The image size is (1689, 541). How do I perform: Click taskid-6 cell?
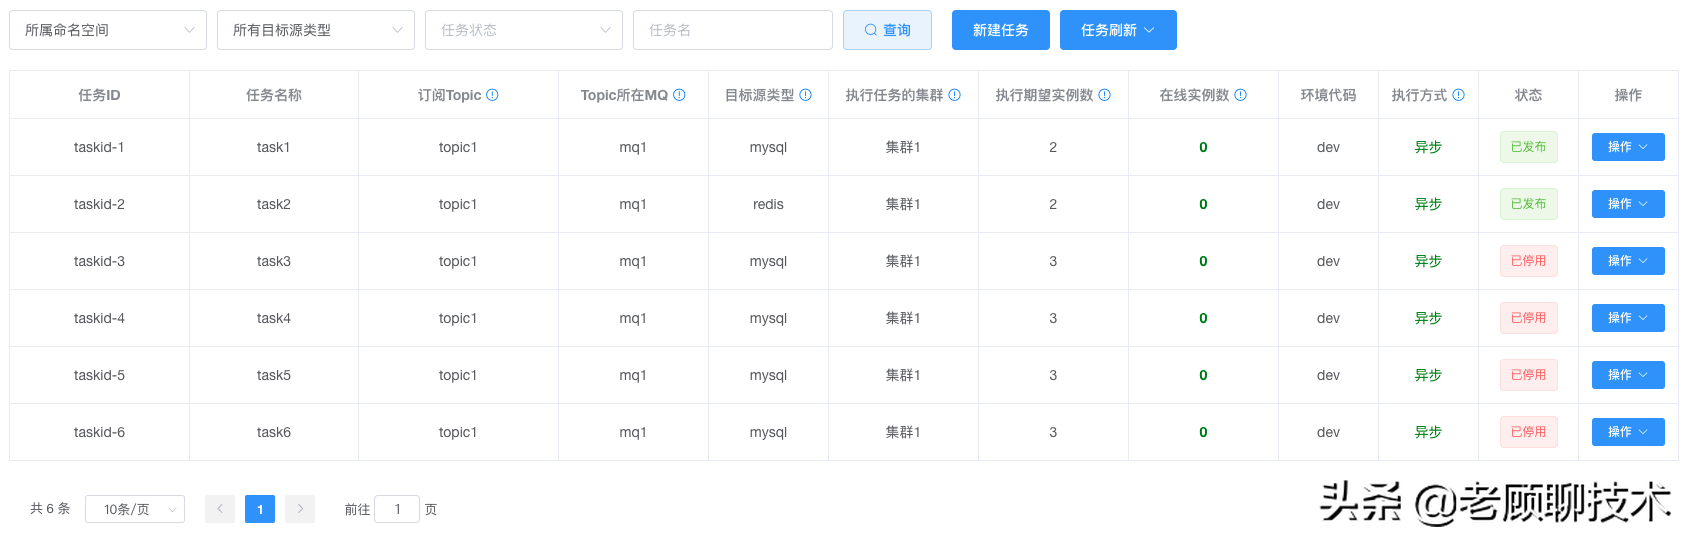[99, 432]
